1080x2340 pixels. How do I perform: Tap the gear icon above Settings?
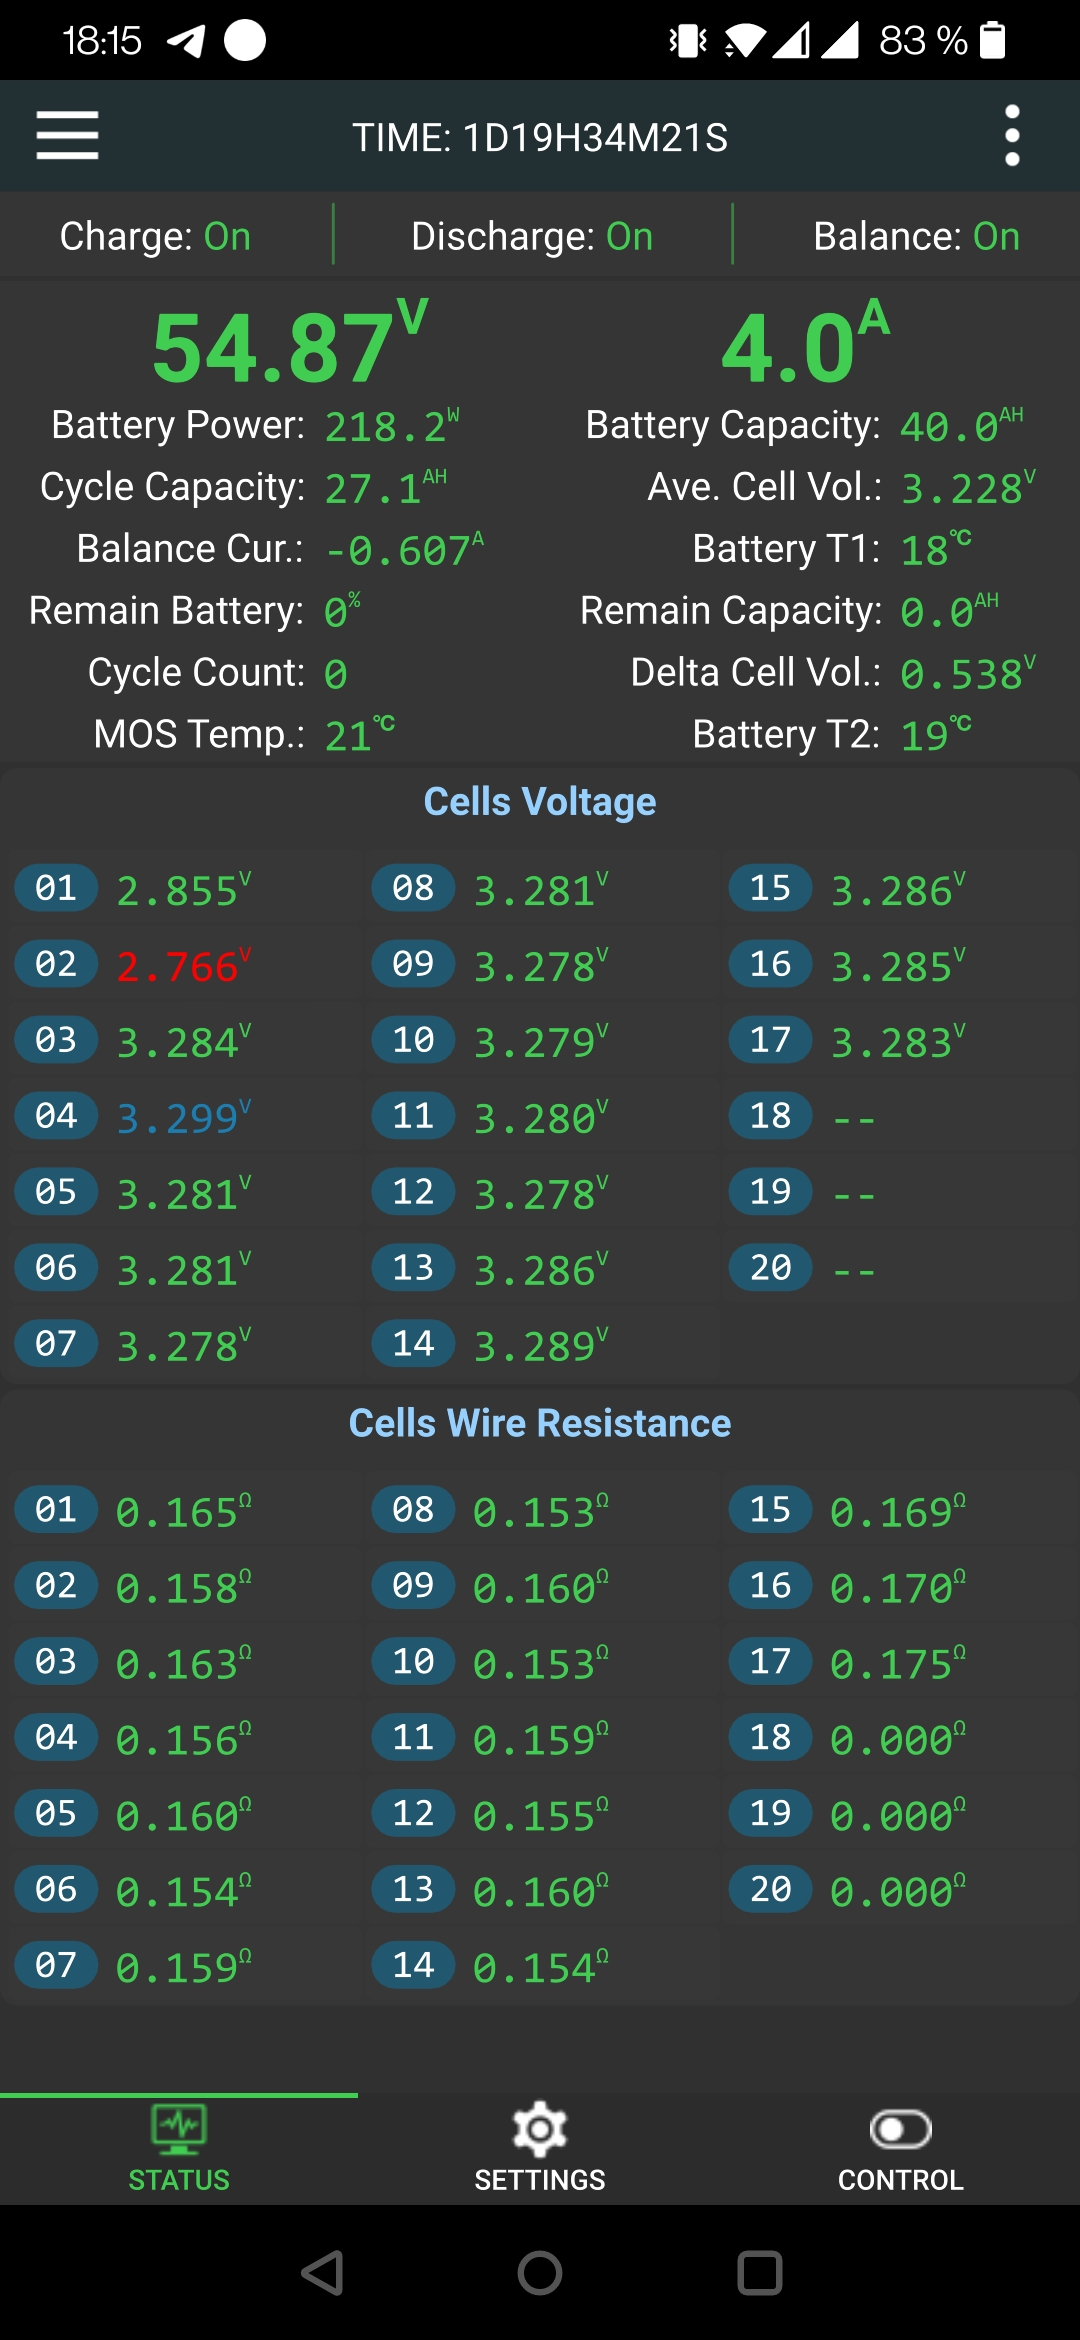point(540,2128)
